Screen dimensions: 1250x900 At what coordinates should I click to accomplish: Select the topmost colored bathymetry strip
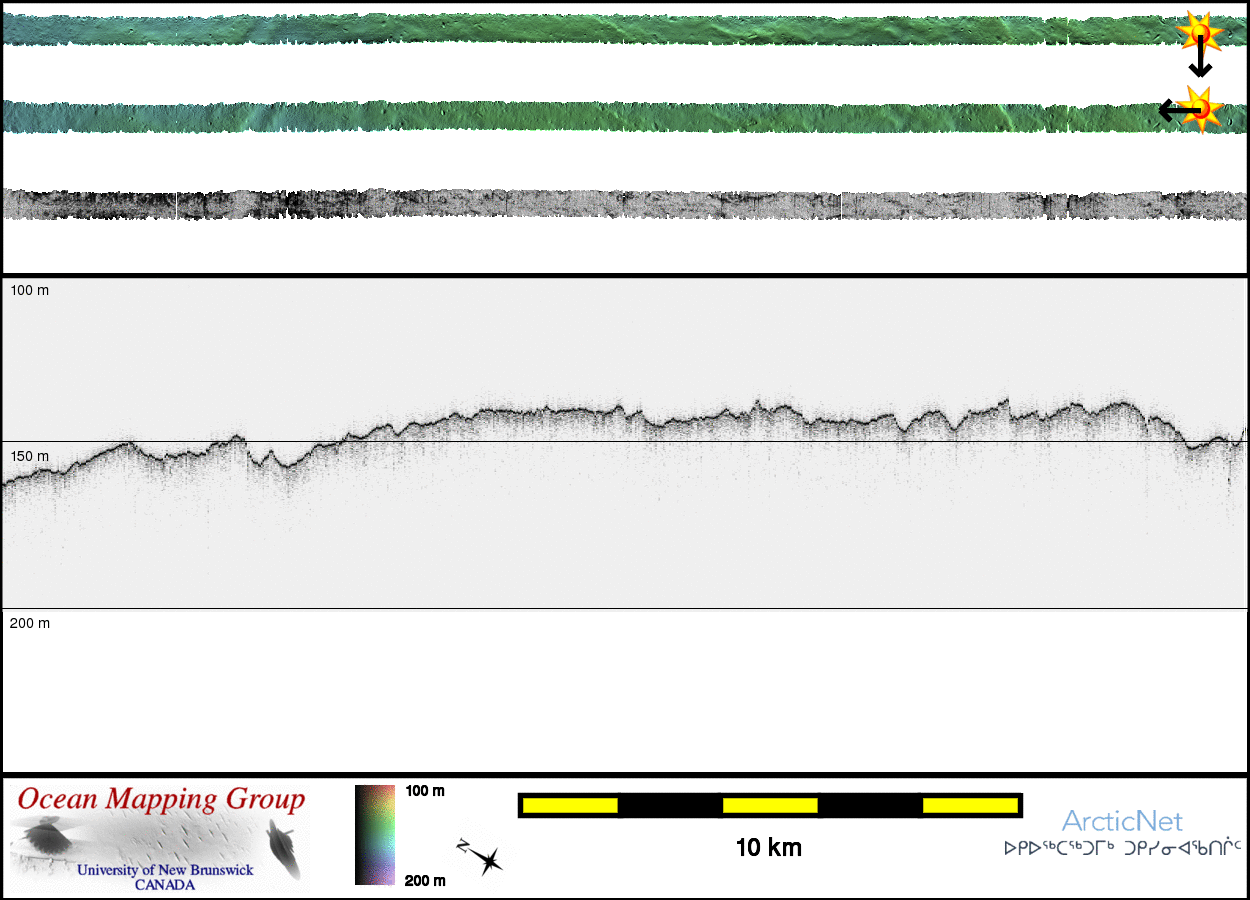pyautogui.click(x=600, y=30)
